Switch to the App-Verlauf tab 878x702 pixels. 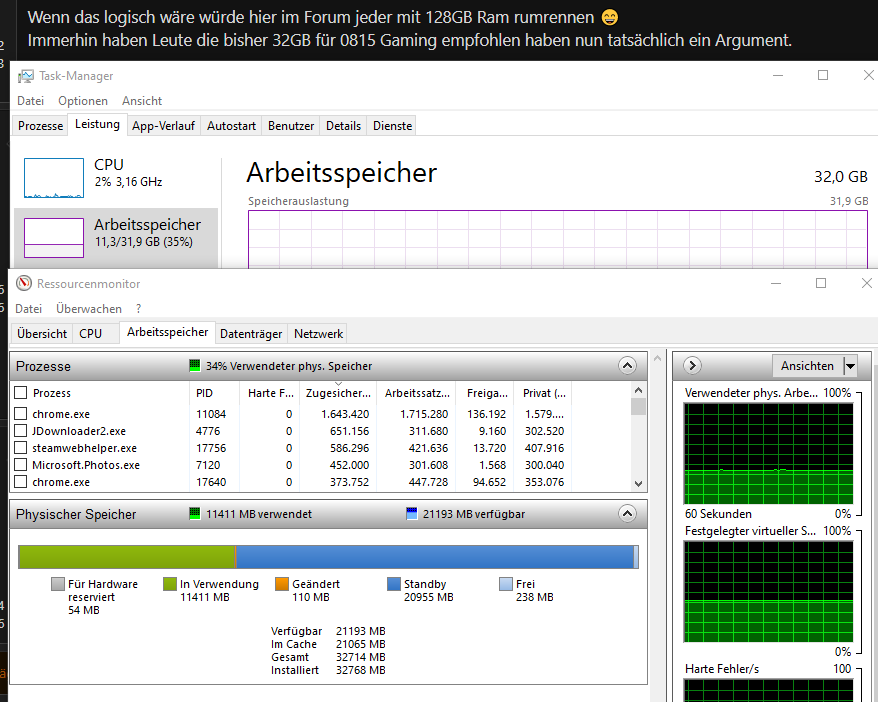164,126
